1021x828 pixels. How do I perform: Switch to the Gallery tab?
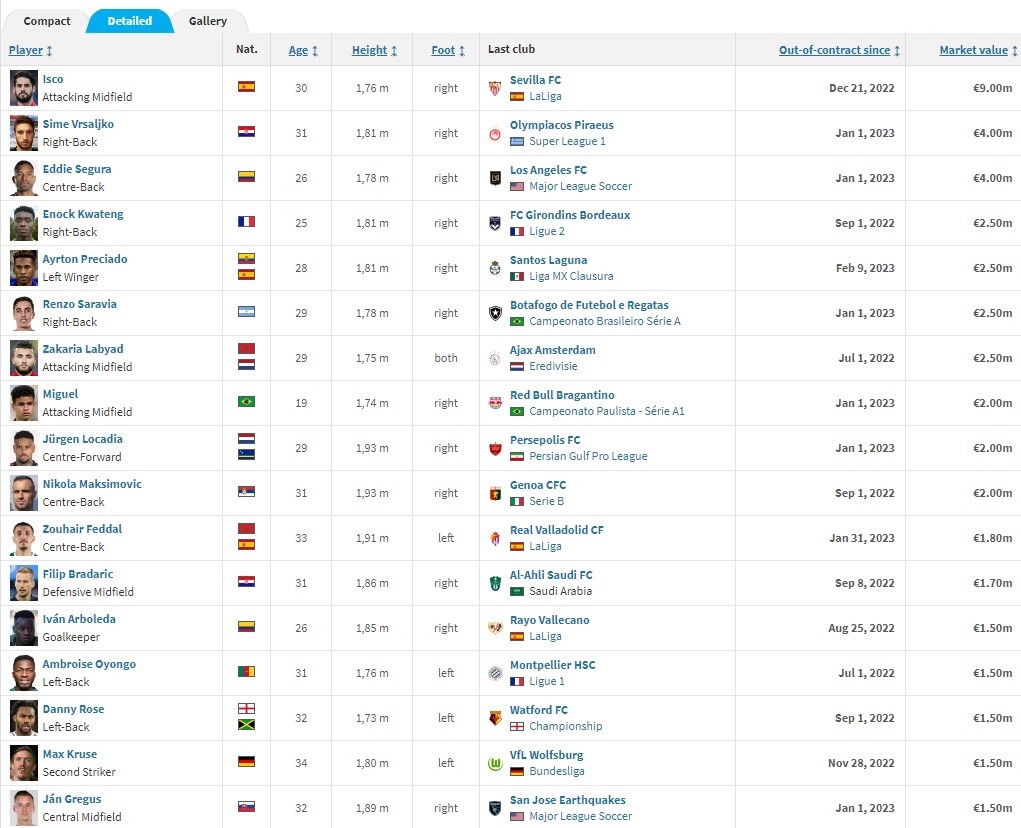[x=208, y=21]
